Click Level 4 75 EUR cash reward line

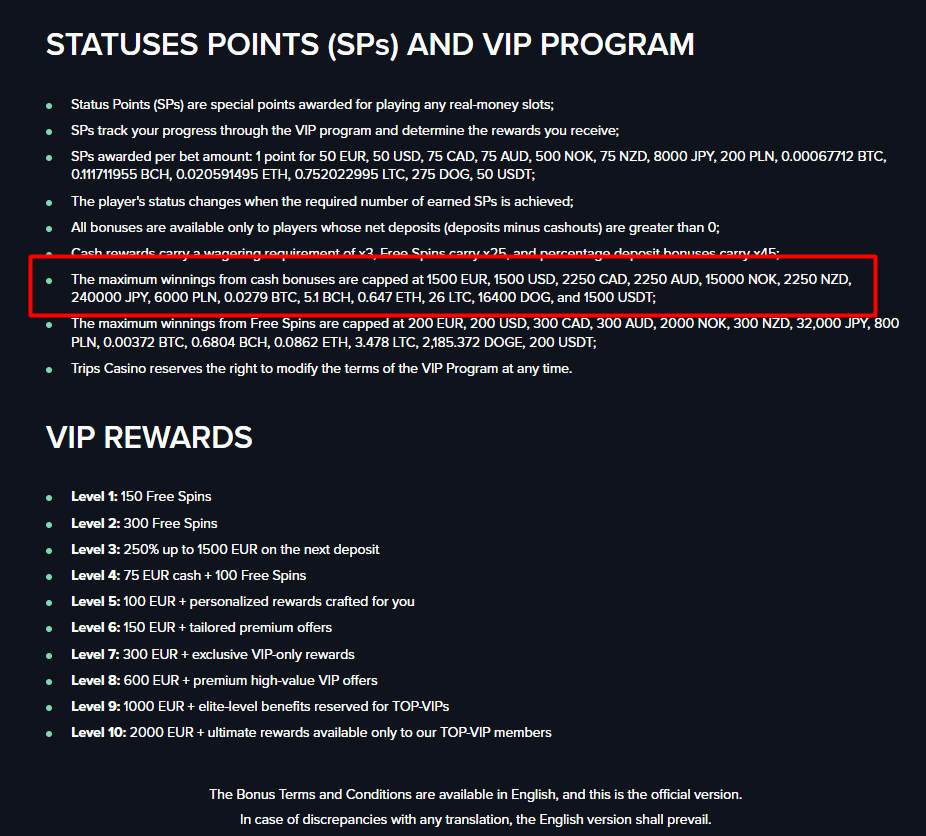[x=188, y=575]
